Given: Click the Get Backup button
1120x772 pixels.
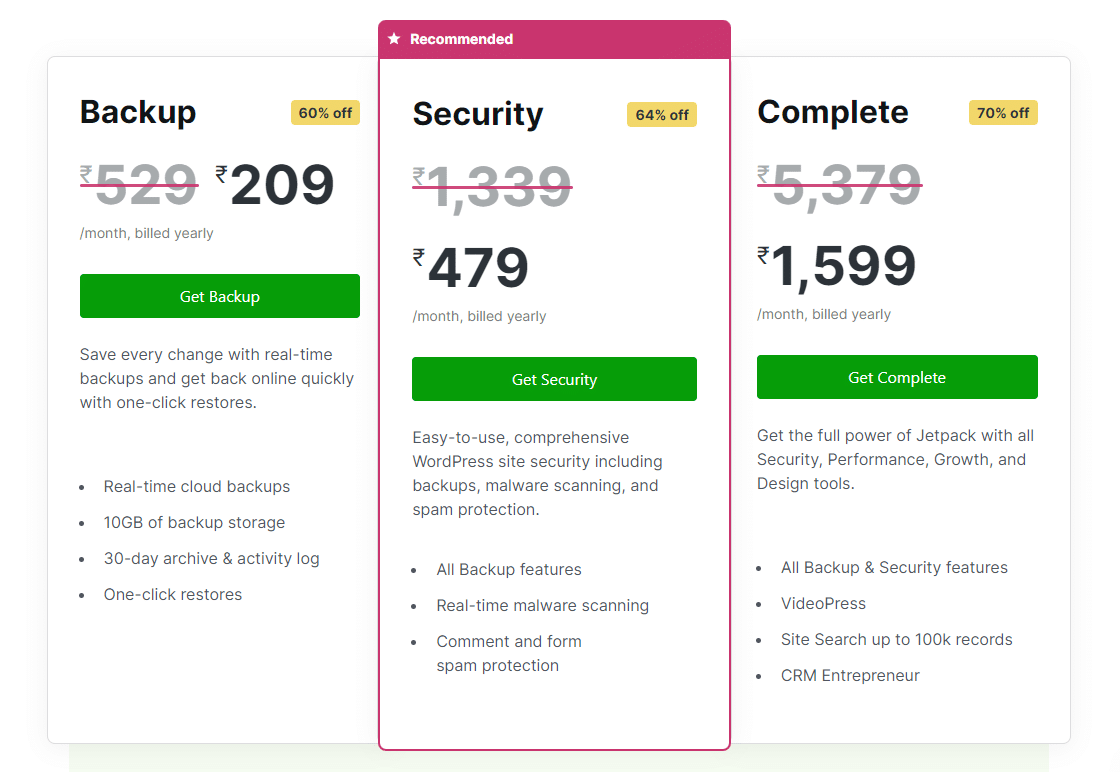Looking at the screenshot, I should coord(219,296).
